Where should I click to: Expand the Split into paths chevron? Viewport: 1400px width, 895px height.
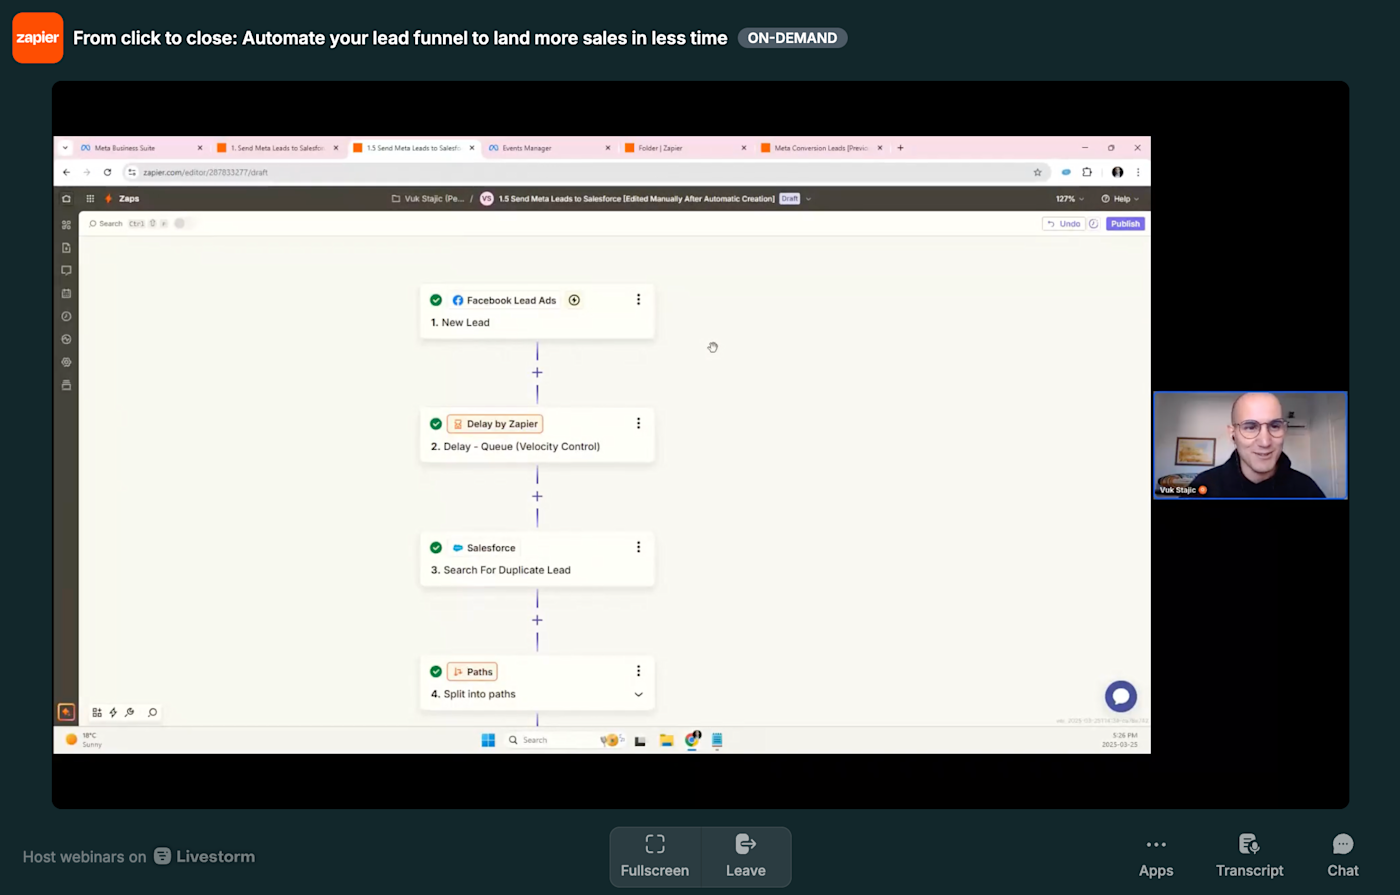click(x=638, y=694)
